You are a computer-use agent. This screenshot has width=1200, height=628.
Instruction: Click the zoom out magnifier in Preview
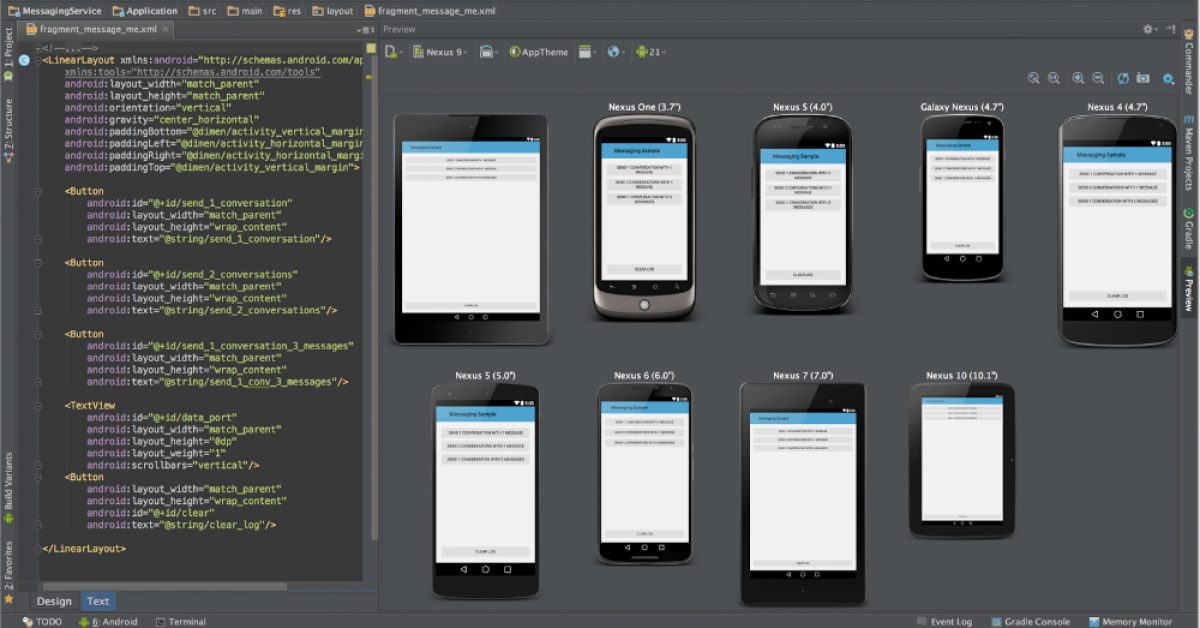[1098, 79]
